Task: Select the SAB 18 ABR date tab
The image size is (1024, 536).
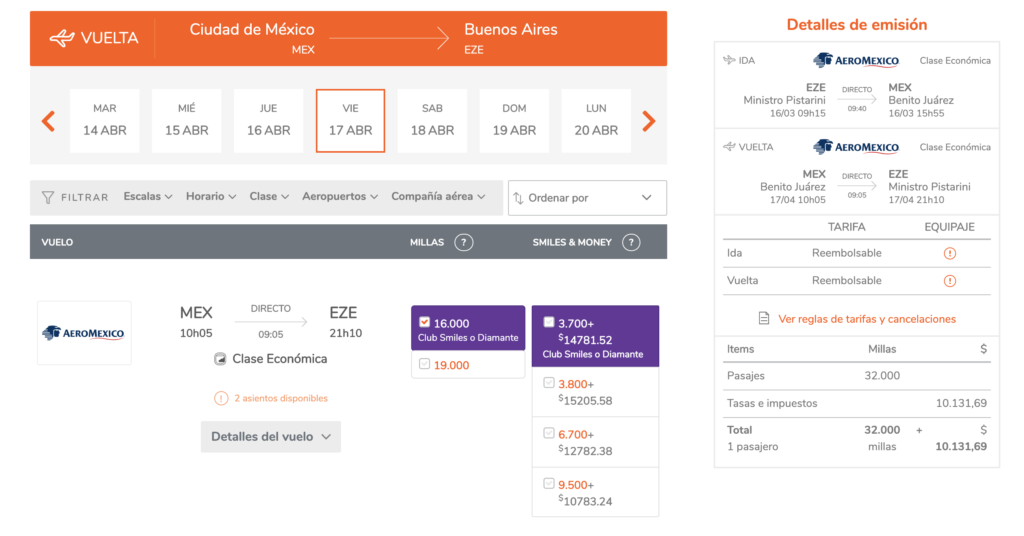Action: click(x=432, y=121)
